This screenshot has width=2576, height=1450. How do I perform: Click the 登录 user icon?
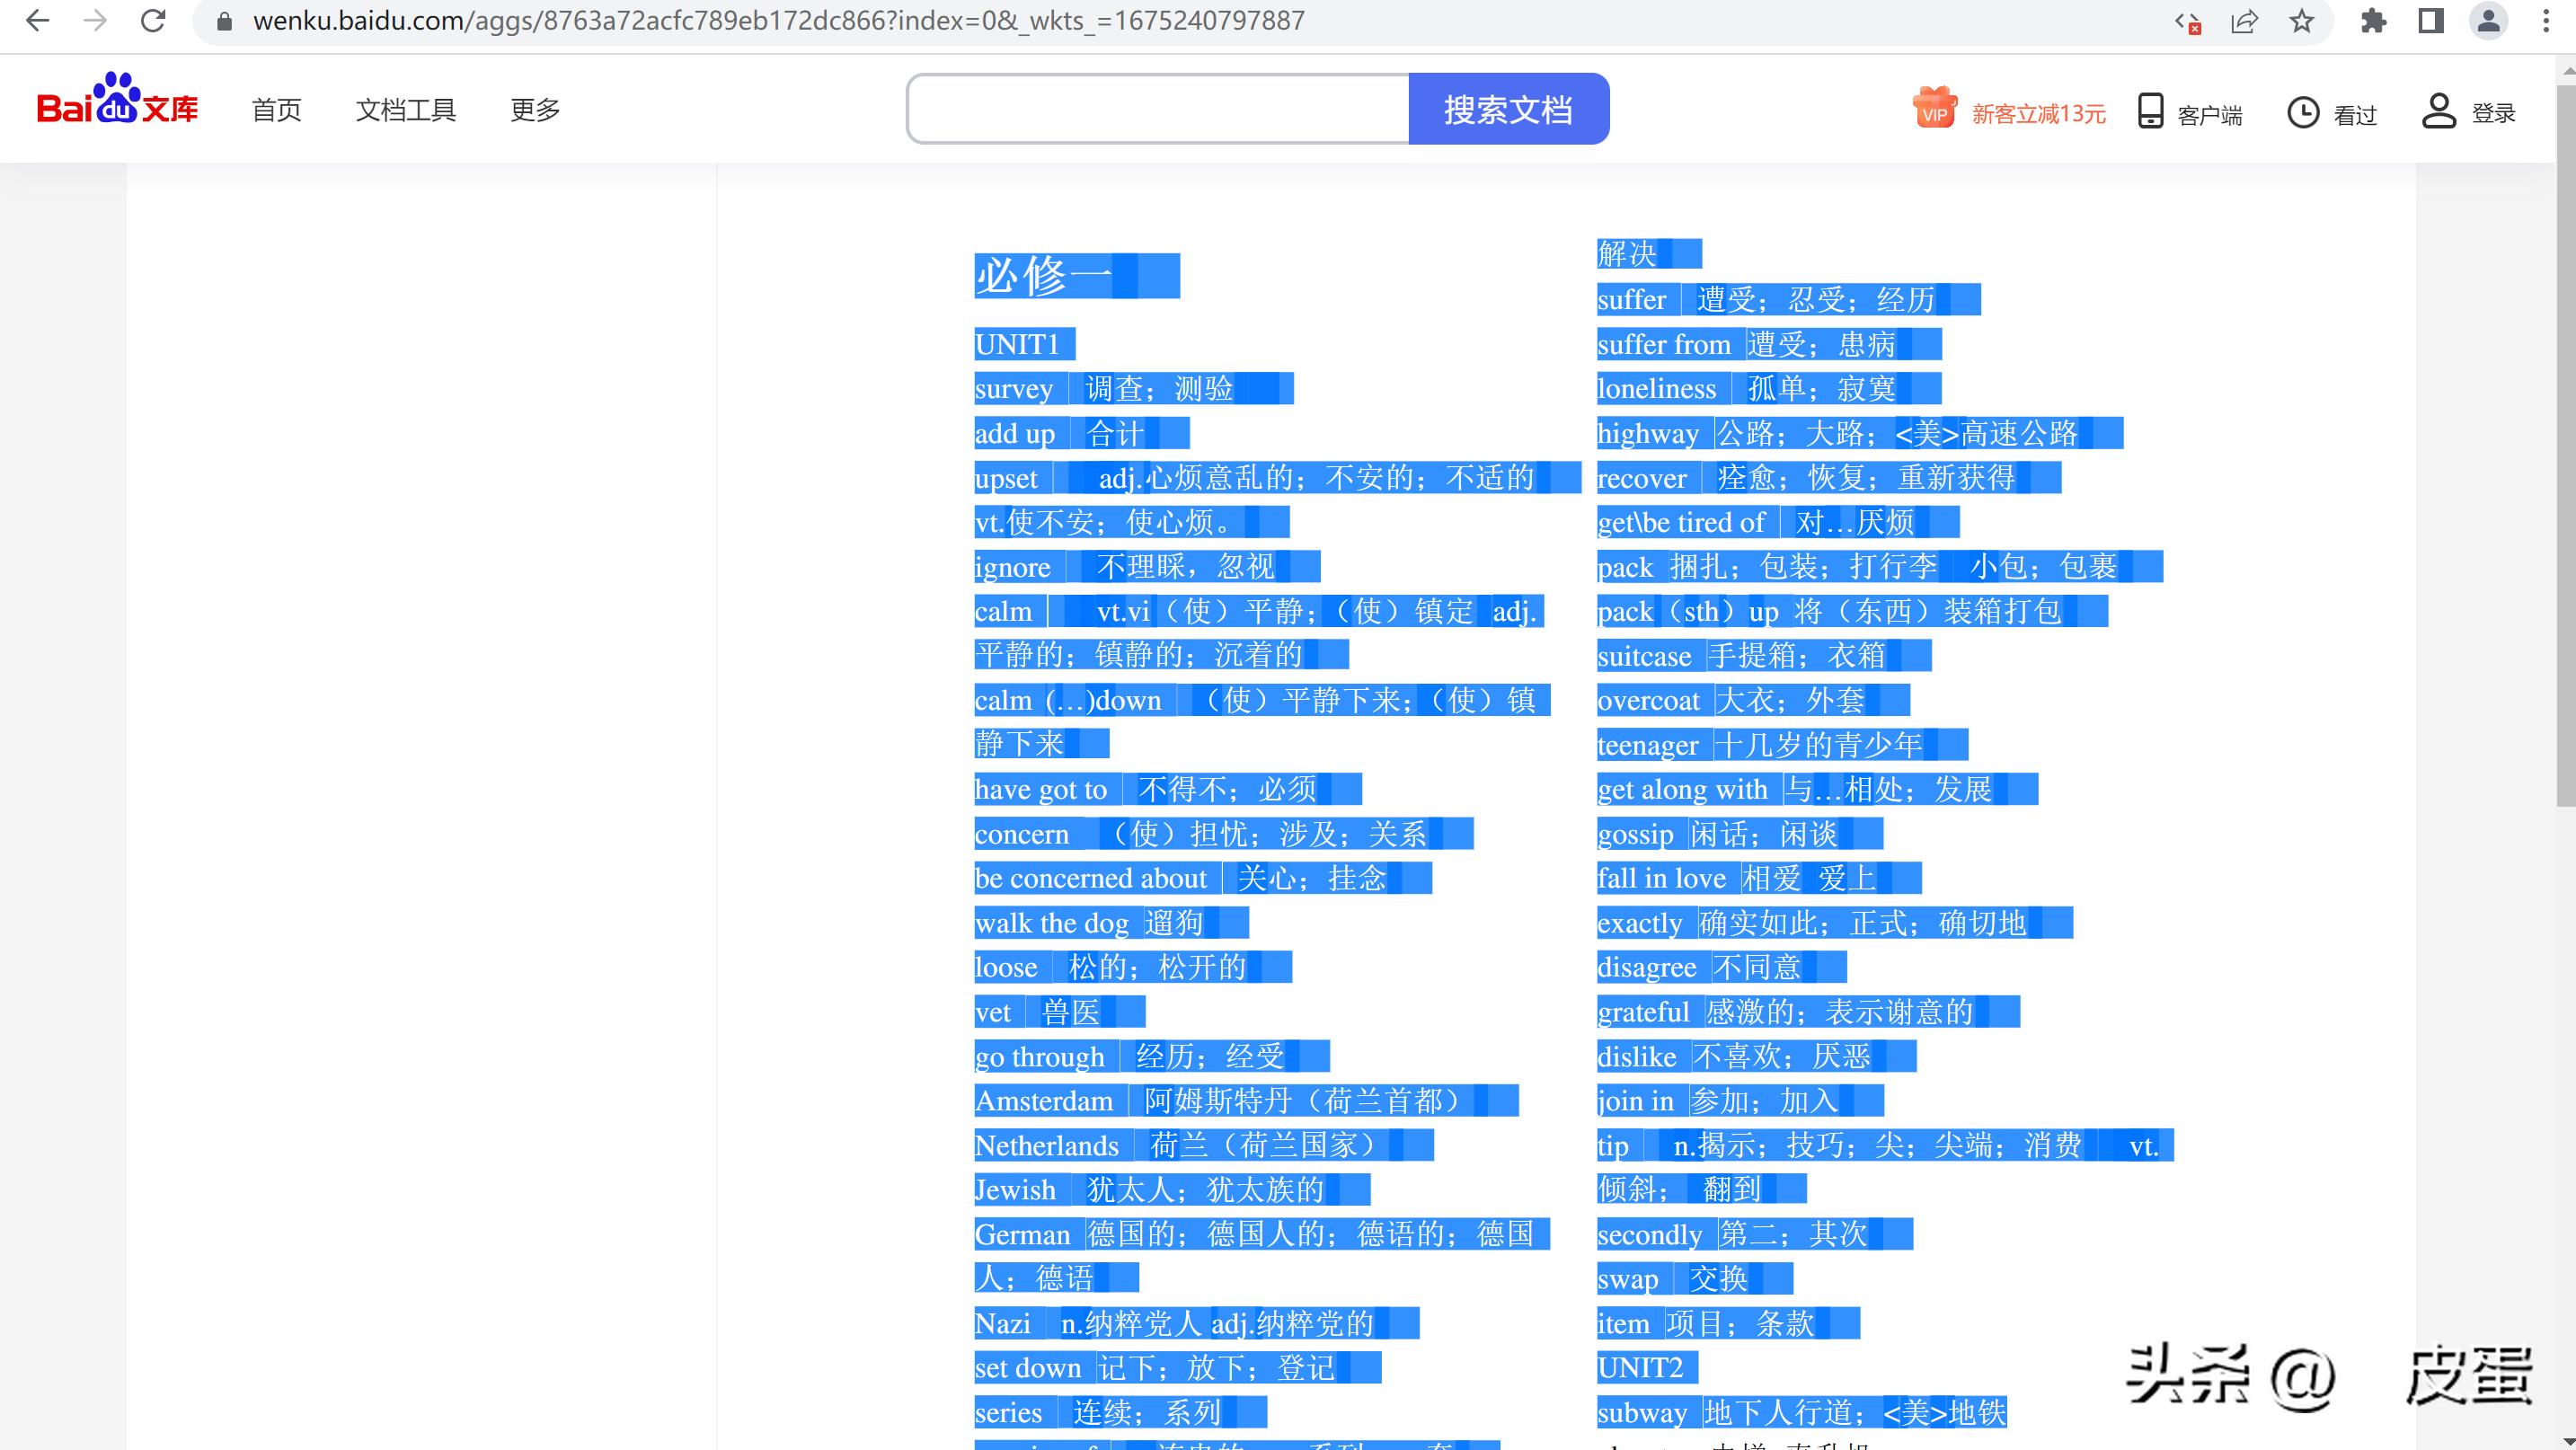[x=2439, y=110]
